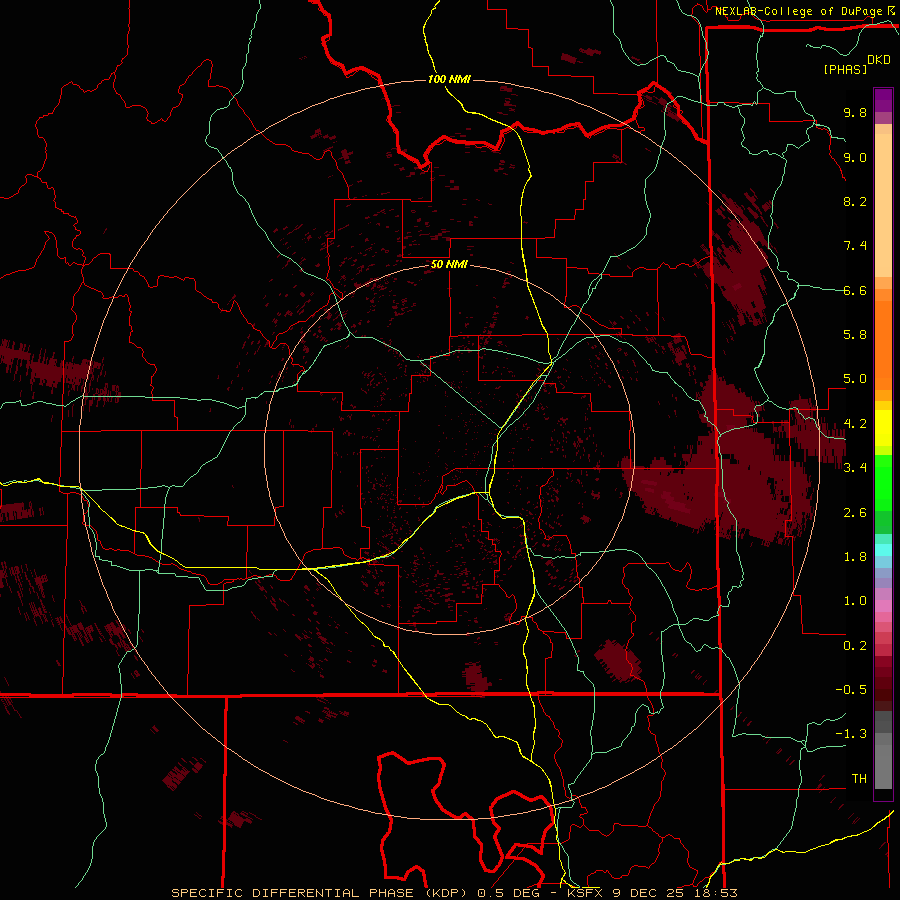Click the "100 NMI" range ring label

[x=449, y=79]
